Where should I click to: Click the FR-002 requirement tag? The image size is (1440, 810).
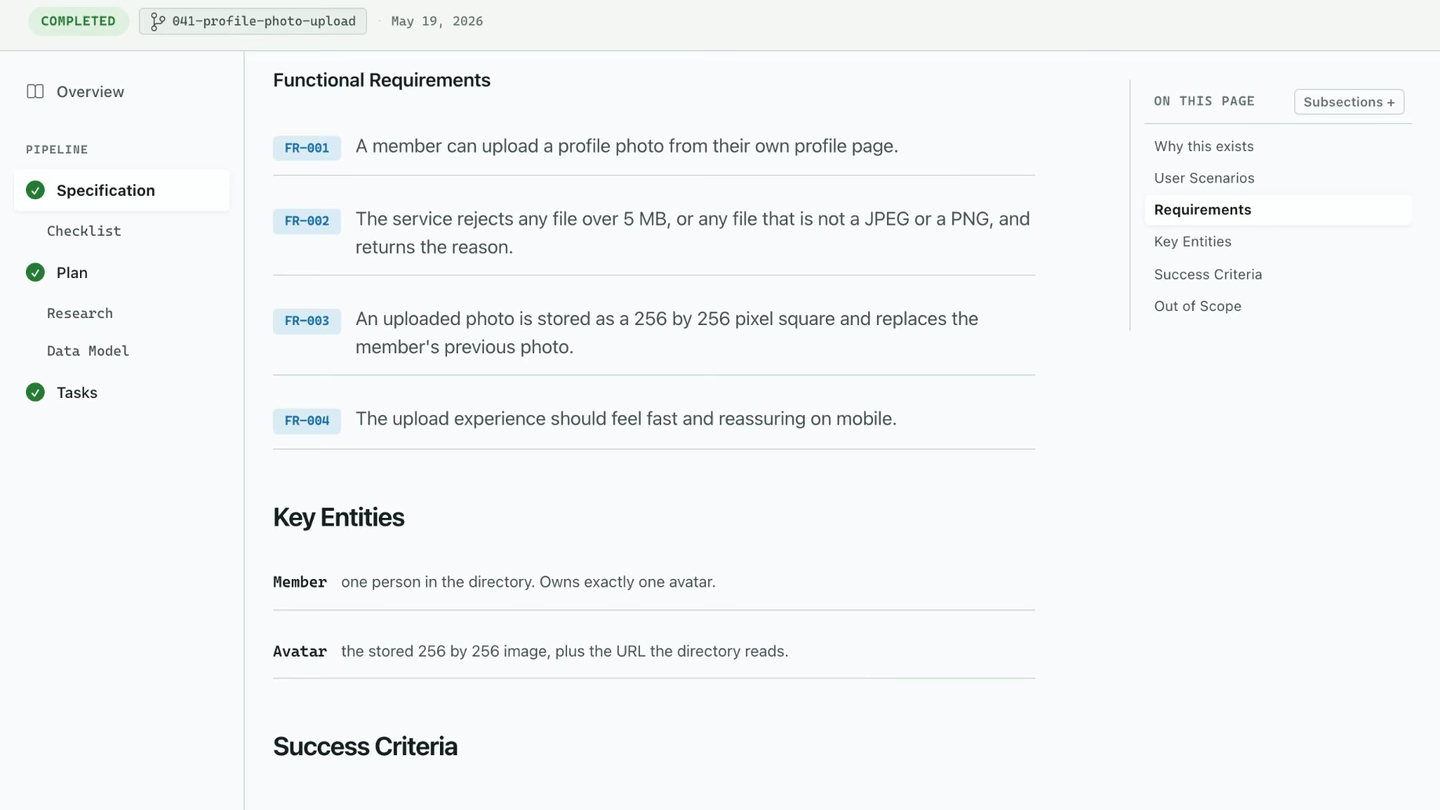[x=307, y=221]
